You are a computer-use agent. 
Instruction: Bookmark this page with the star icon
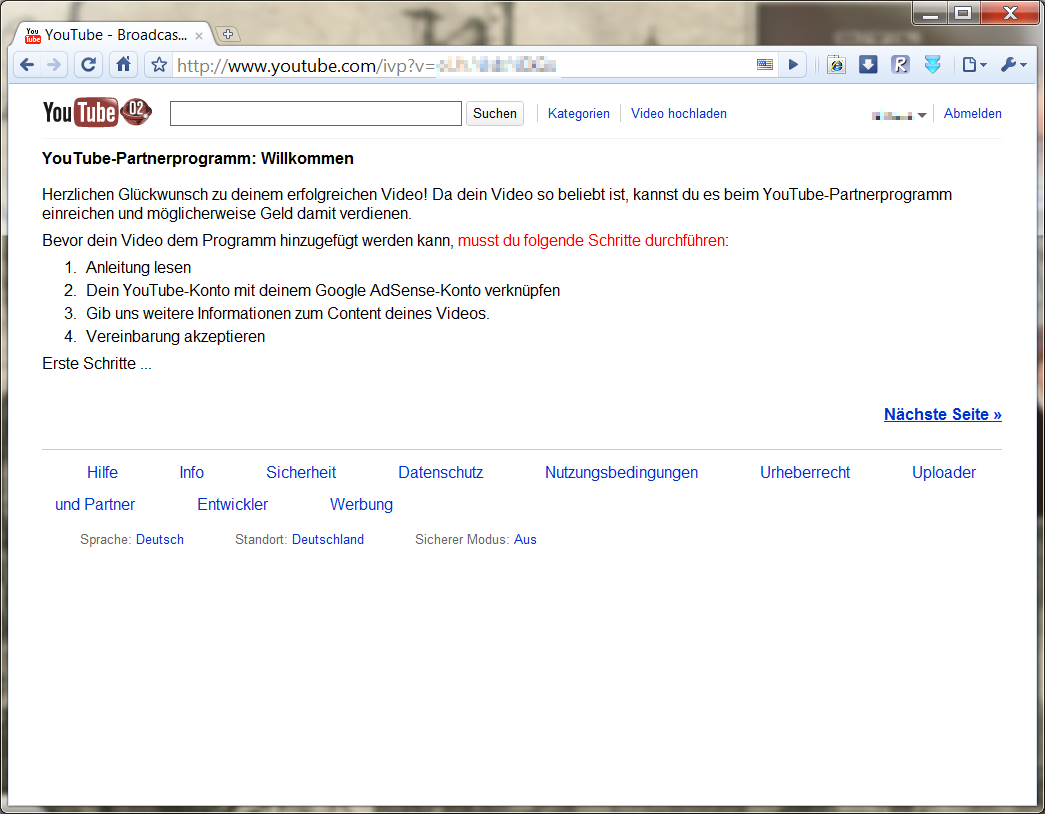[159, 65]
